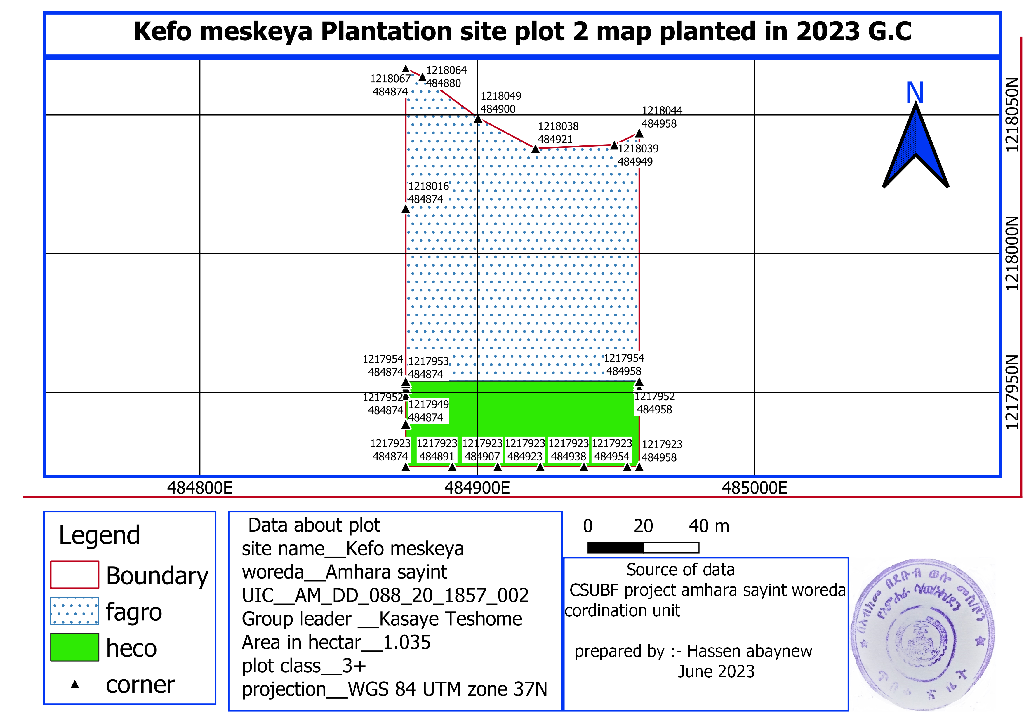
Task: Click the black and white scale bar
Action: point(642,547)
